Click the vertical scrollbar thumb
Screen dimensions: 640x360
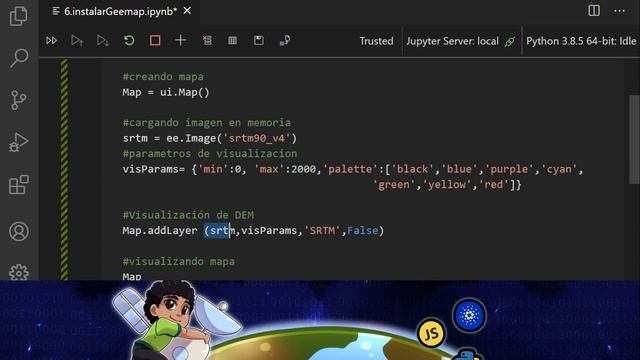coord(634,139)
